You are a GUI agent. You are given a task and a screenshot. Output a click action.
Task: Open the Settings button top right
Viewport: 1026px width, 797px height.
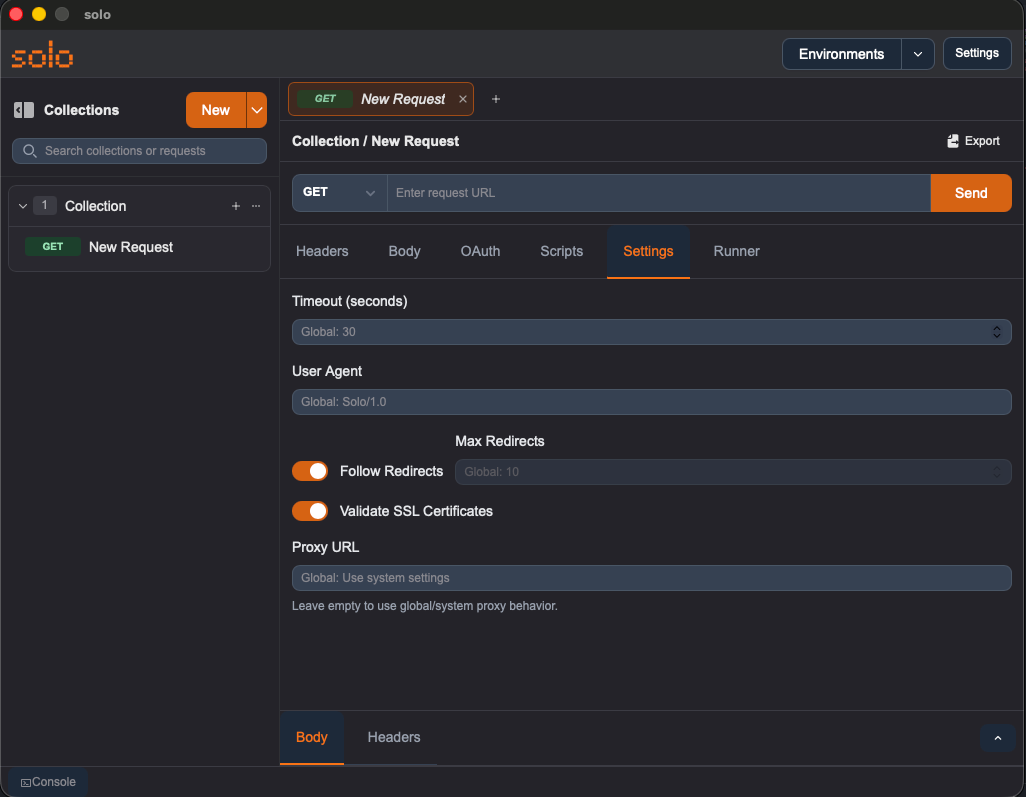(x=977, y=53)
